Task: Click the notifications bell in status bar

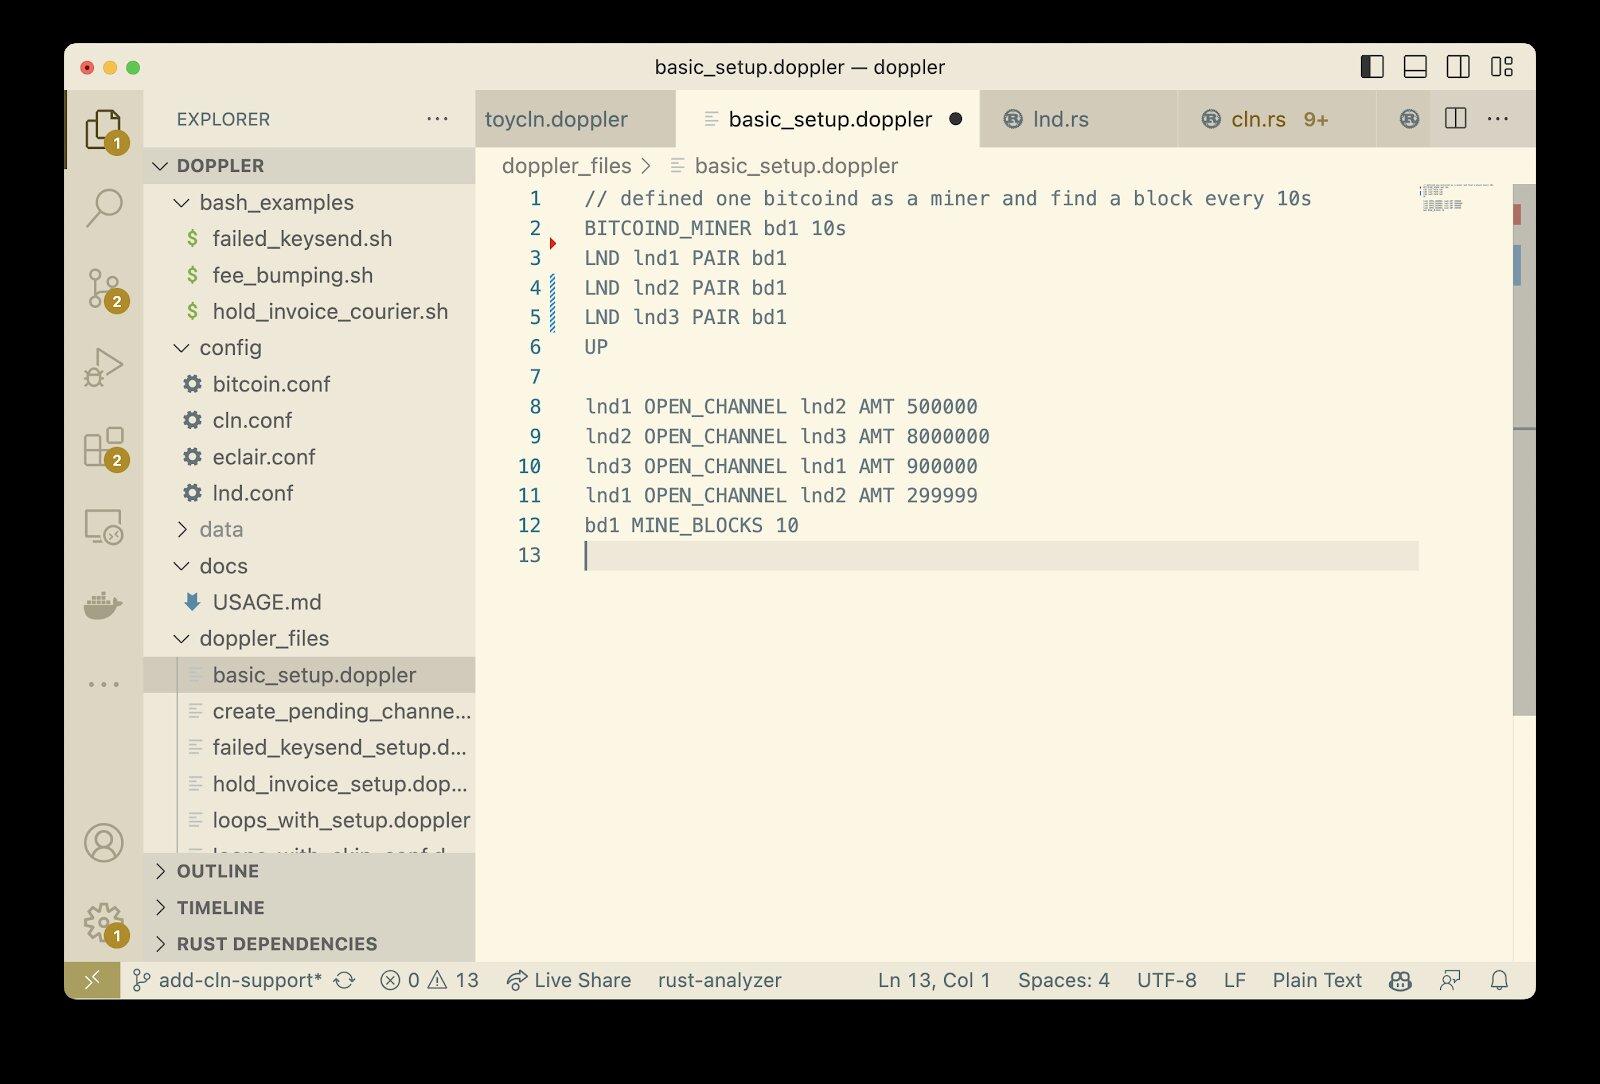Action: pyautogui.click(x=1500, y=980)
